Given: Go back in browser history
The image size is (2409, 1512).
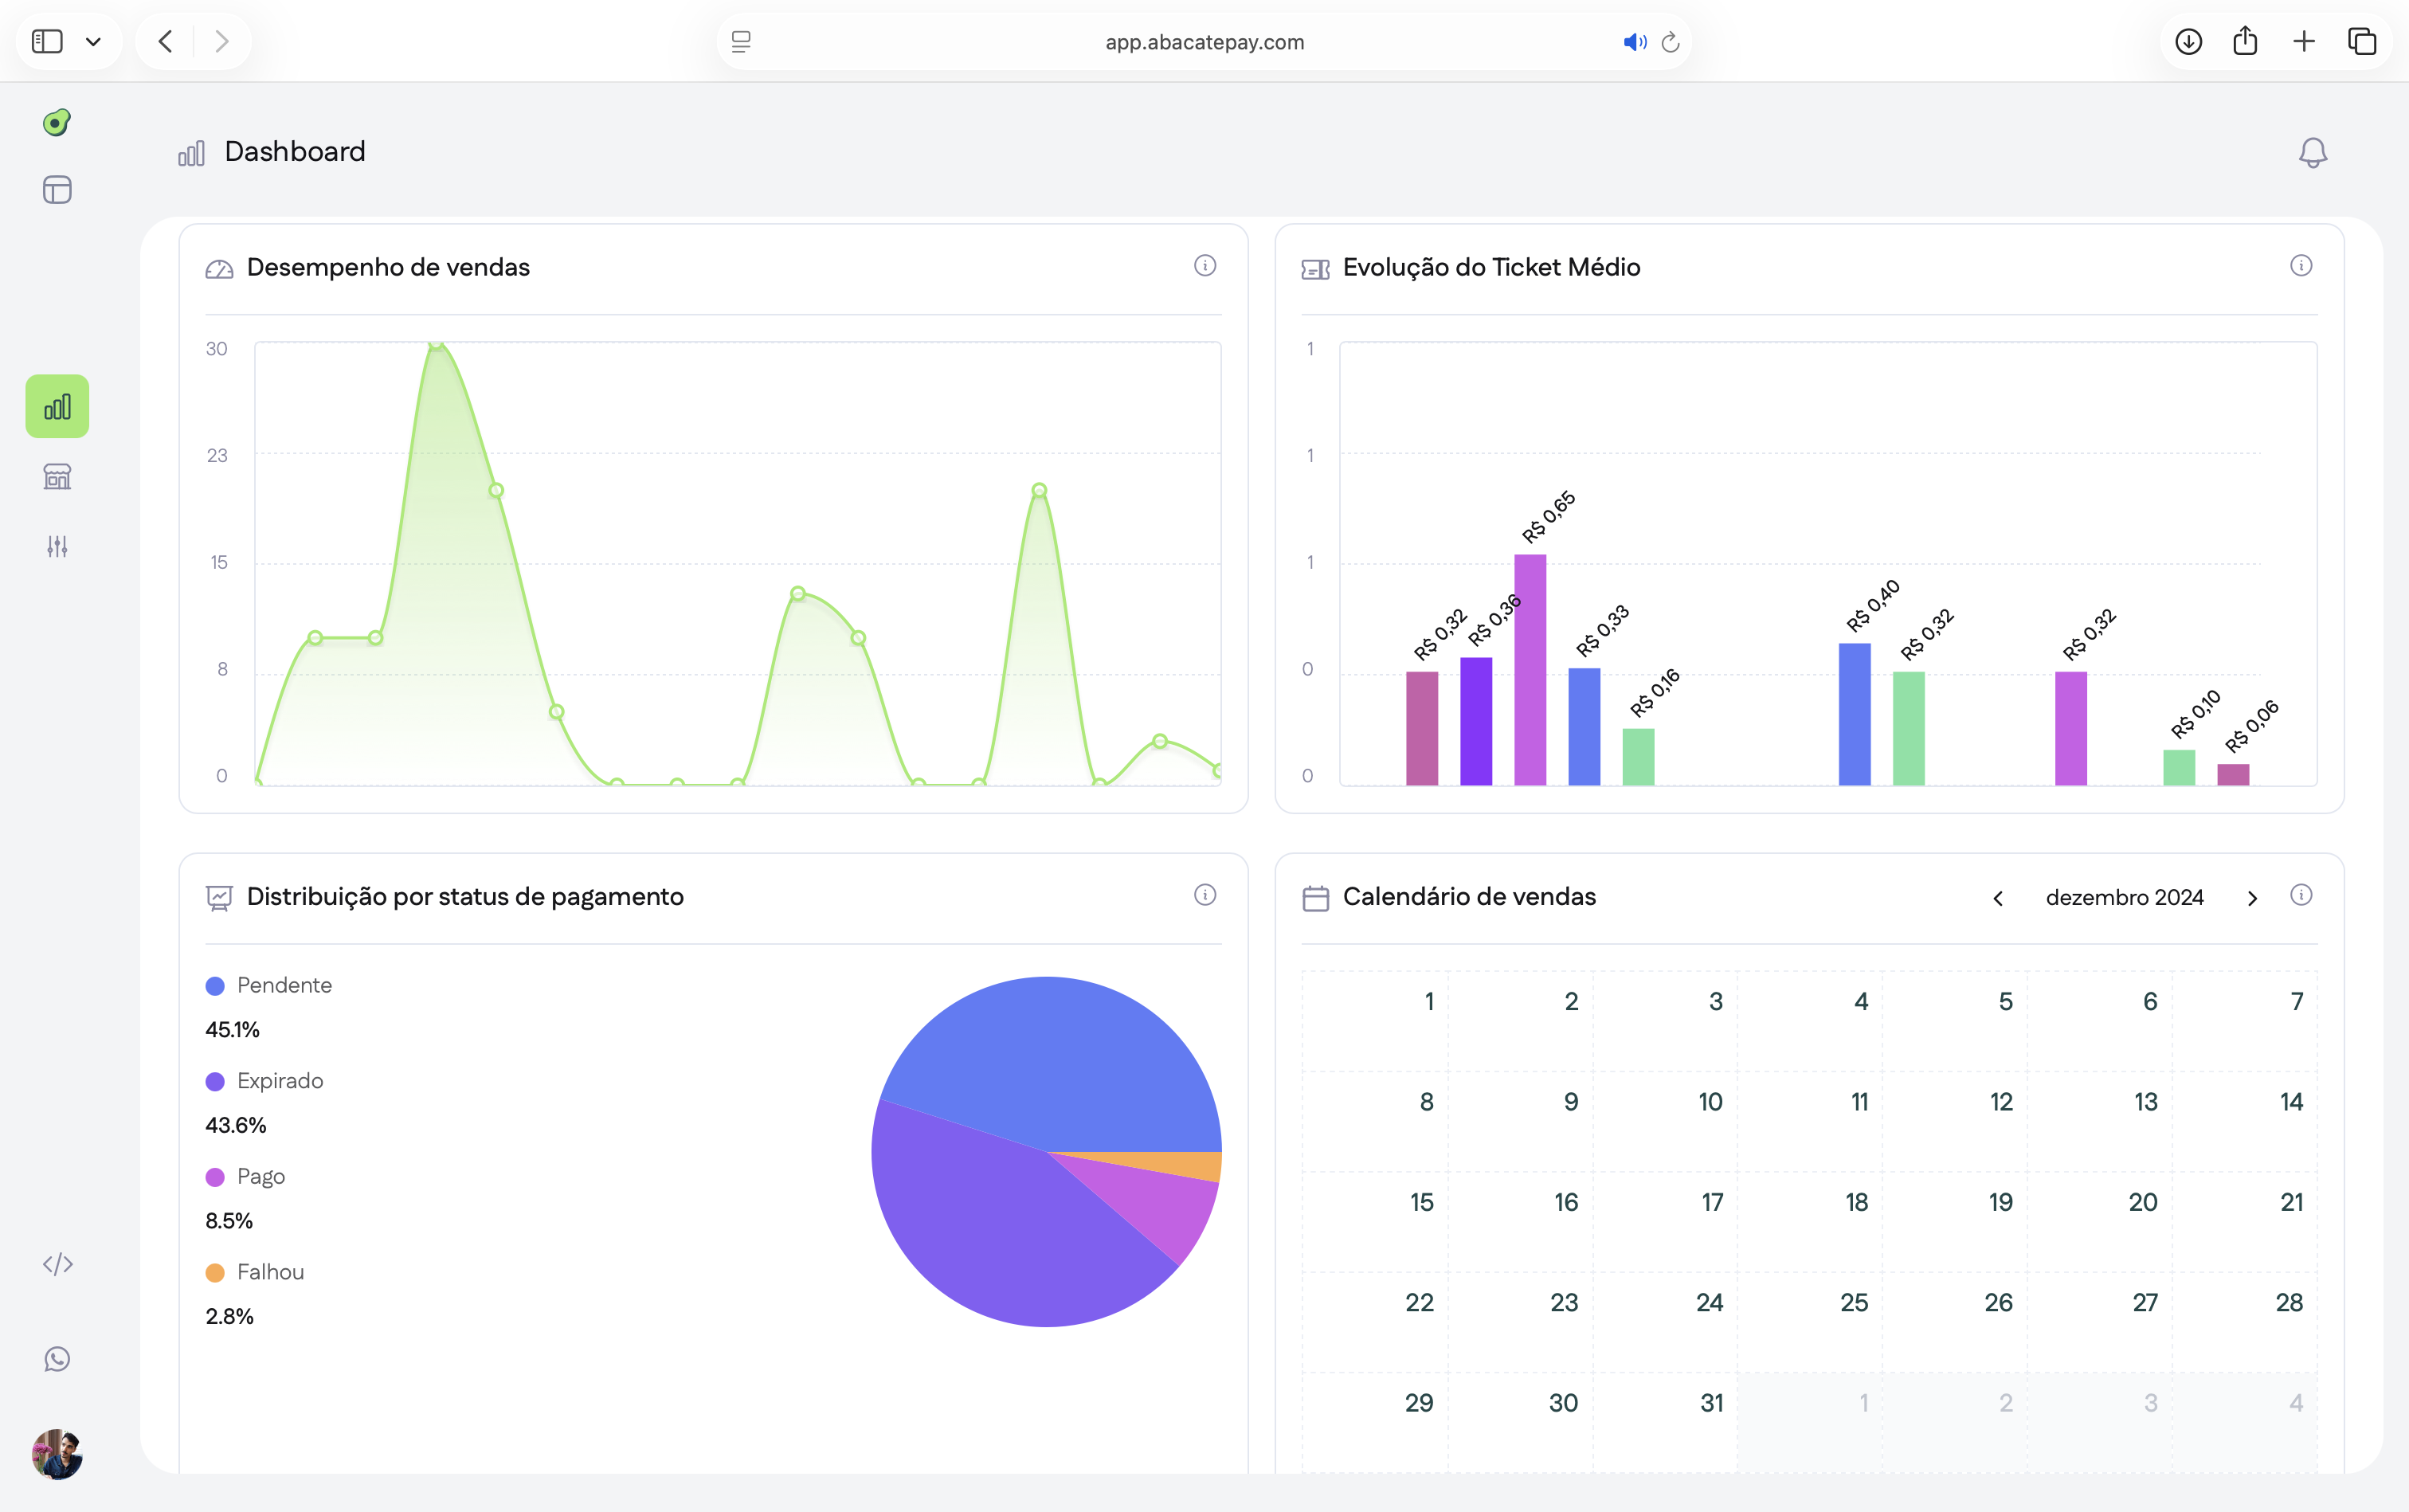Looking at the screenshot, I should click(166, 41).
